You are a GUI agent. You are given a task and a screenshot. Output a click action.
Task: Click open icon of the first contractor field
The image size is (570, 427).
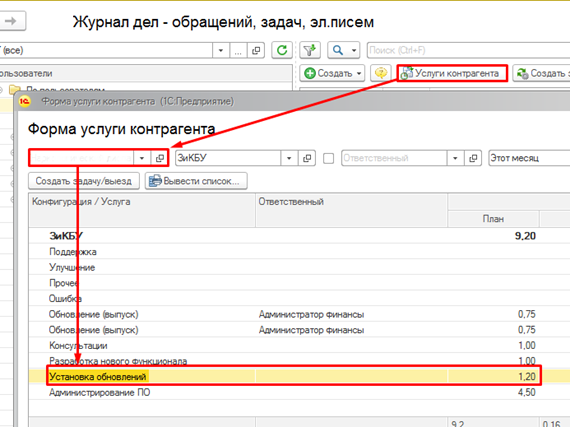point(159,158)
